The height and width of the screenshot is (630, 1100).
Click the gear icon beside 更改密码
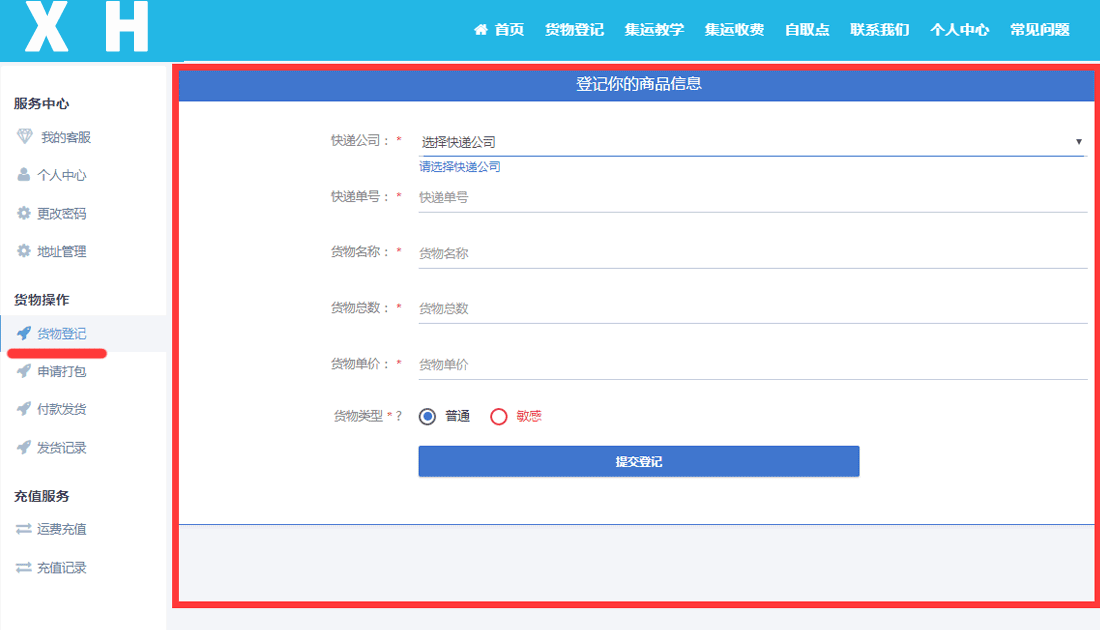pyautogui.click(x=24, y=213)
